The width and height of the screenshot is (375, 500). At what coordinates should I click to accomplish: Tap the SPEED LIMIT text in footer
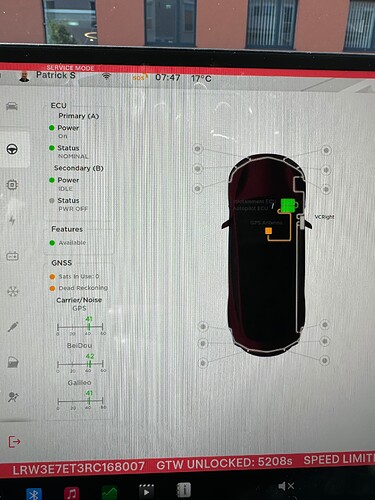[339, 459]
